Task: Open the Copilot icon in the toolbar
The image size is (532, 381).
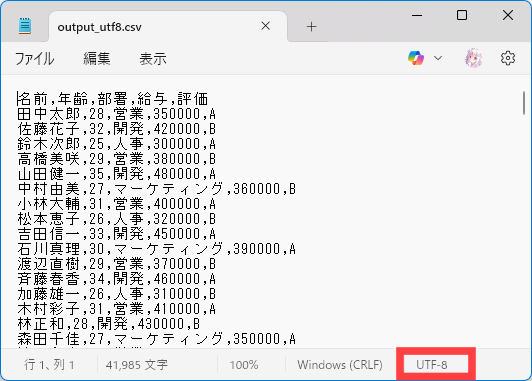Action: click(416, 58)
